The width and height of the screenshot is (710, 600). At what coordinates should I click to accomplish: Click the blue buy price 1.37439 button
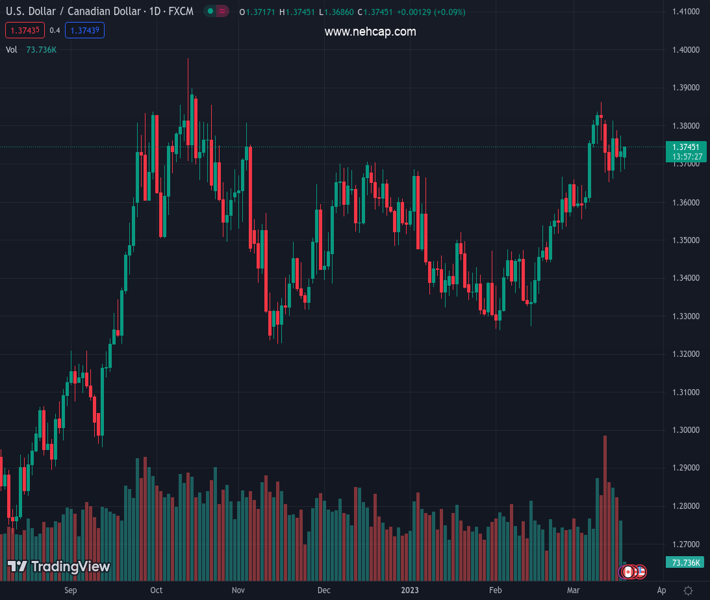[x=85, y=30]
